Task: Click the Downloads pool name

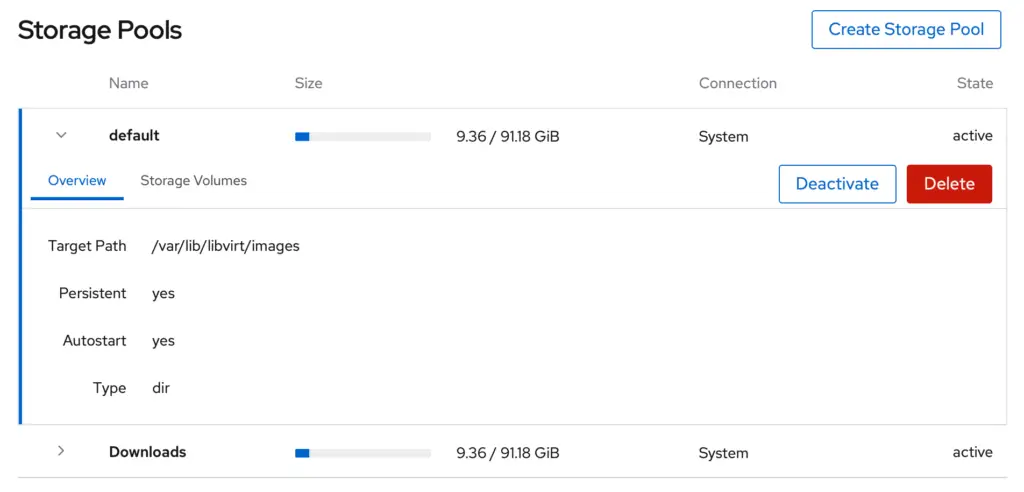Action: click(148, 451)
